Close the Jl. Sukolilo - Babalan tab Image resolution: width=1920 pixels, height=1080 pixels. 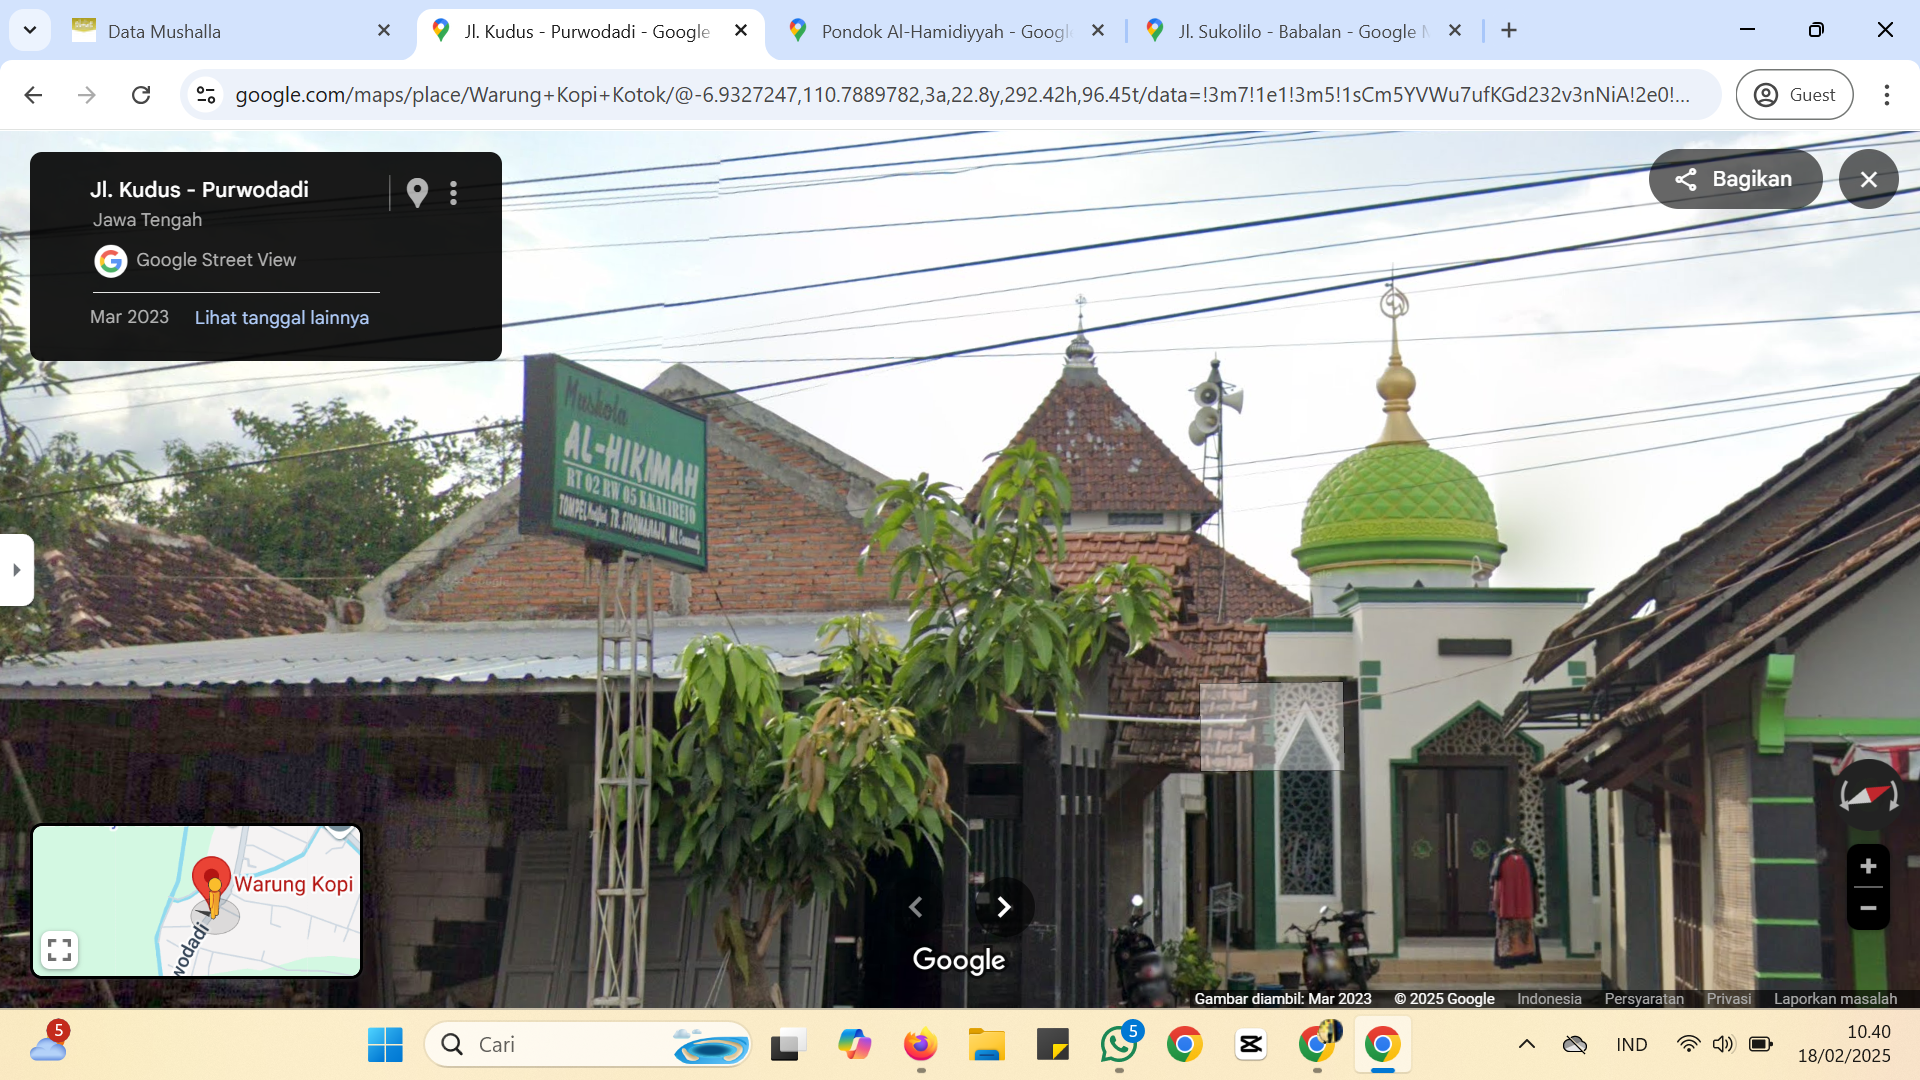1455,31
